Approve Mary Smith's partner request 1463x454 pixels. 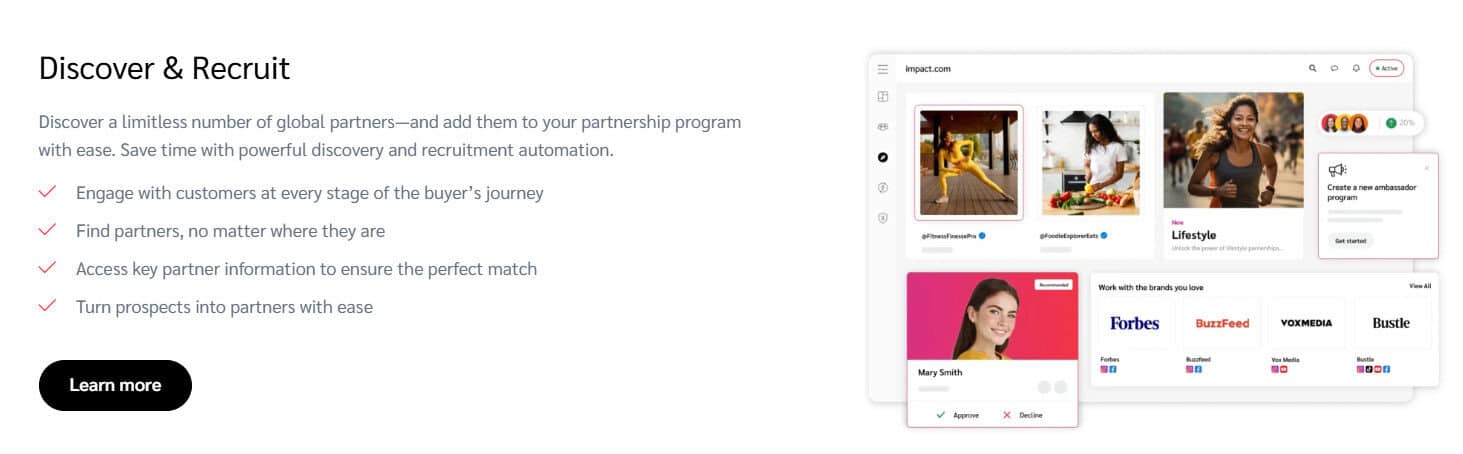coord(958,415)
